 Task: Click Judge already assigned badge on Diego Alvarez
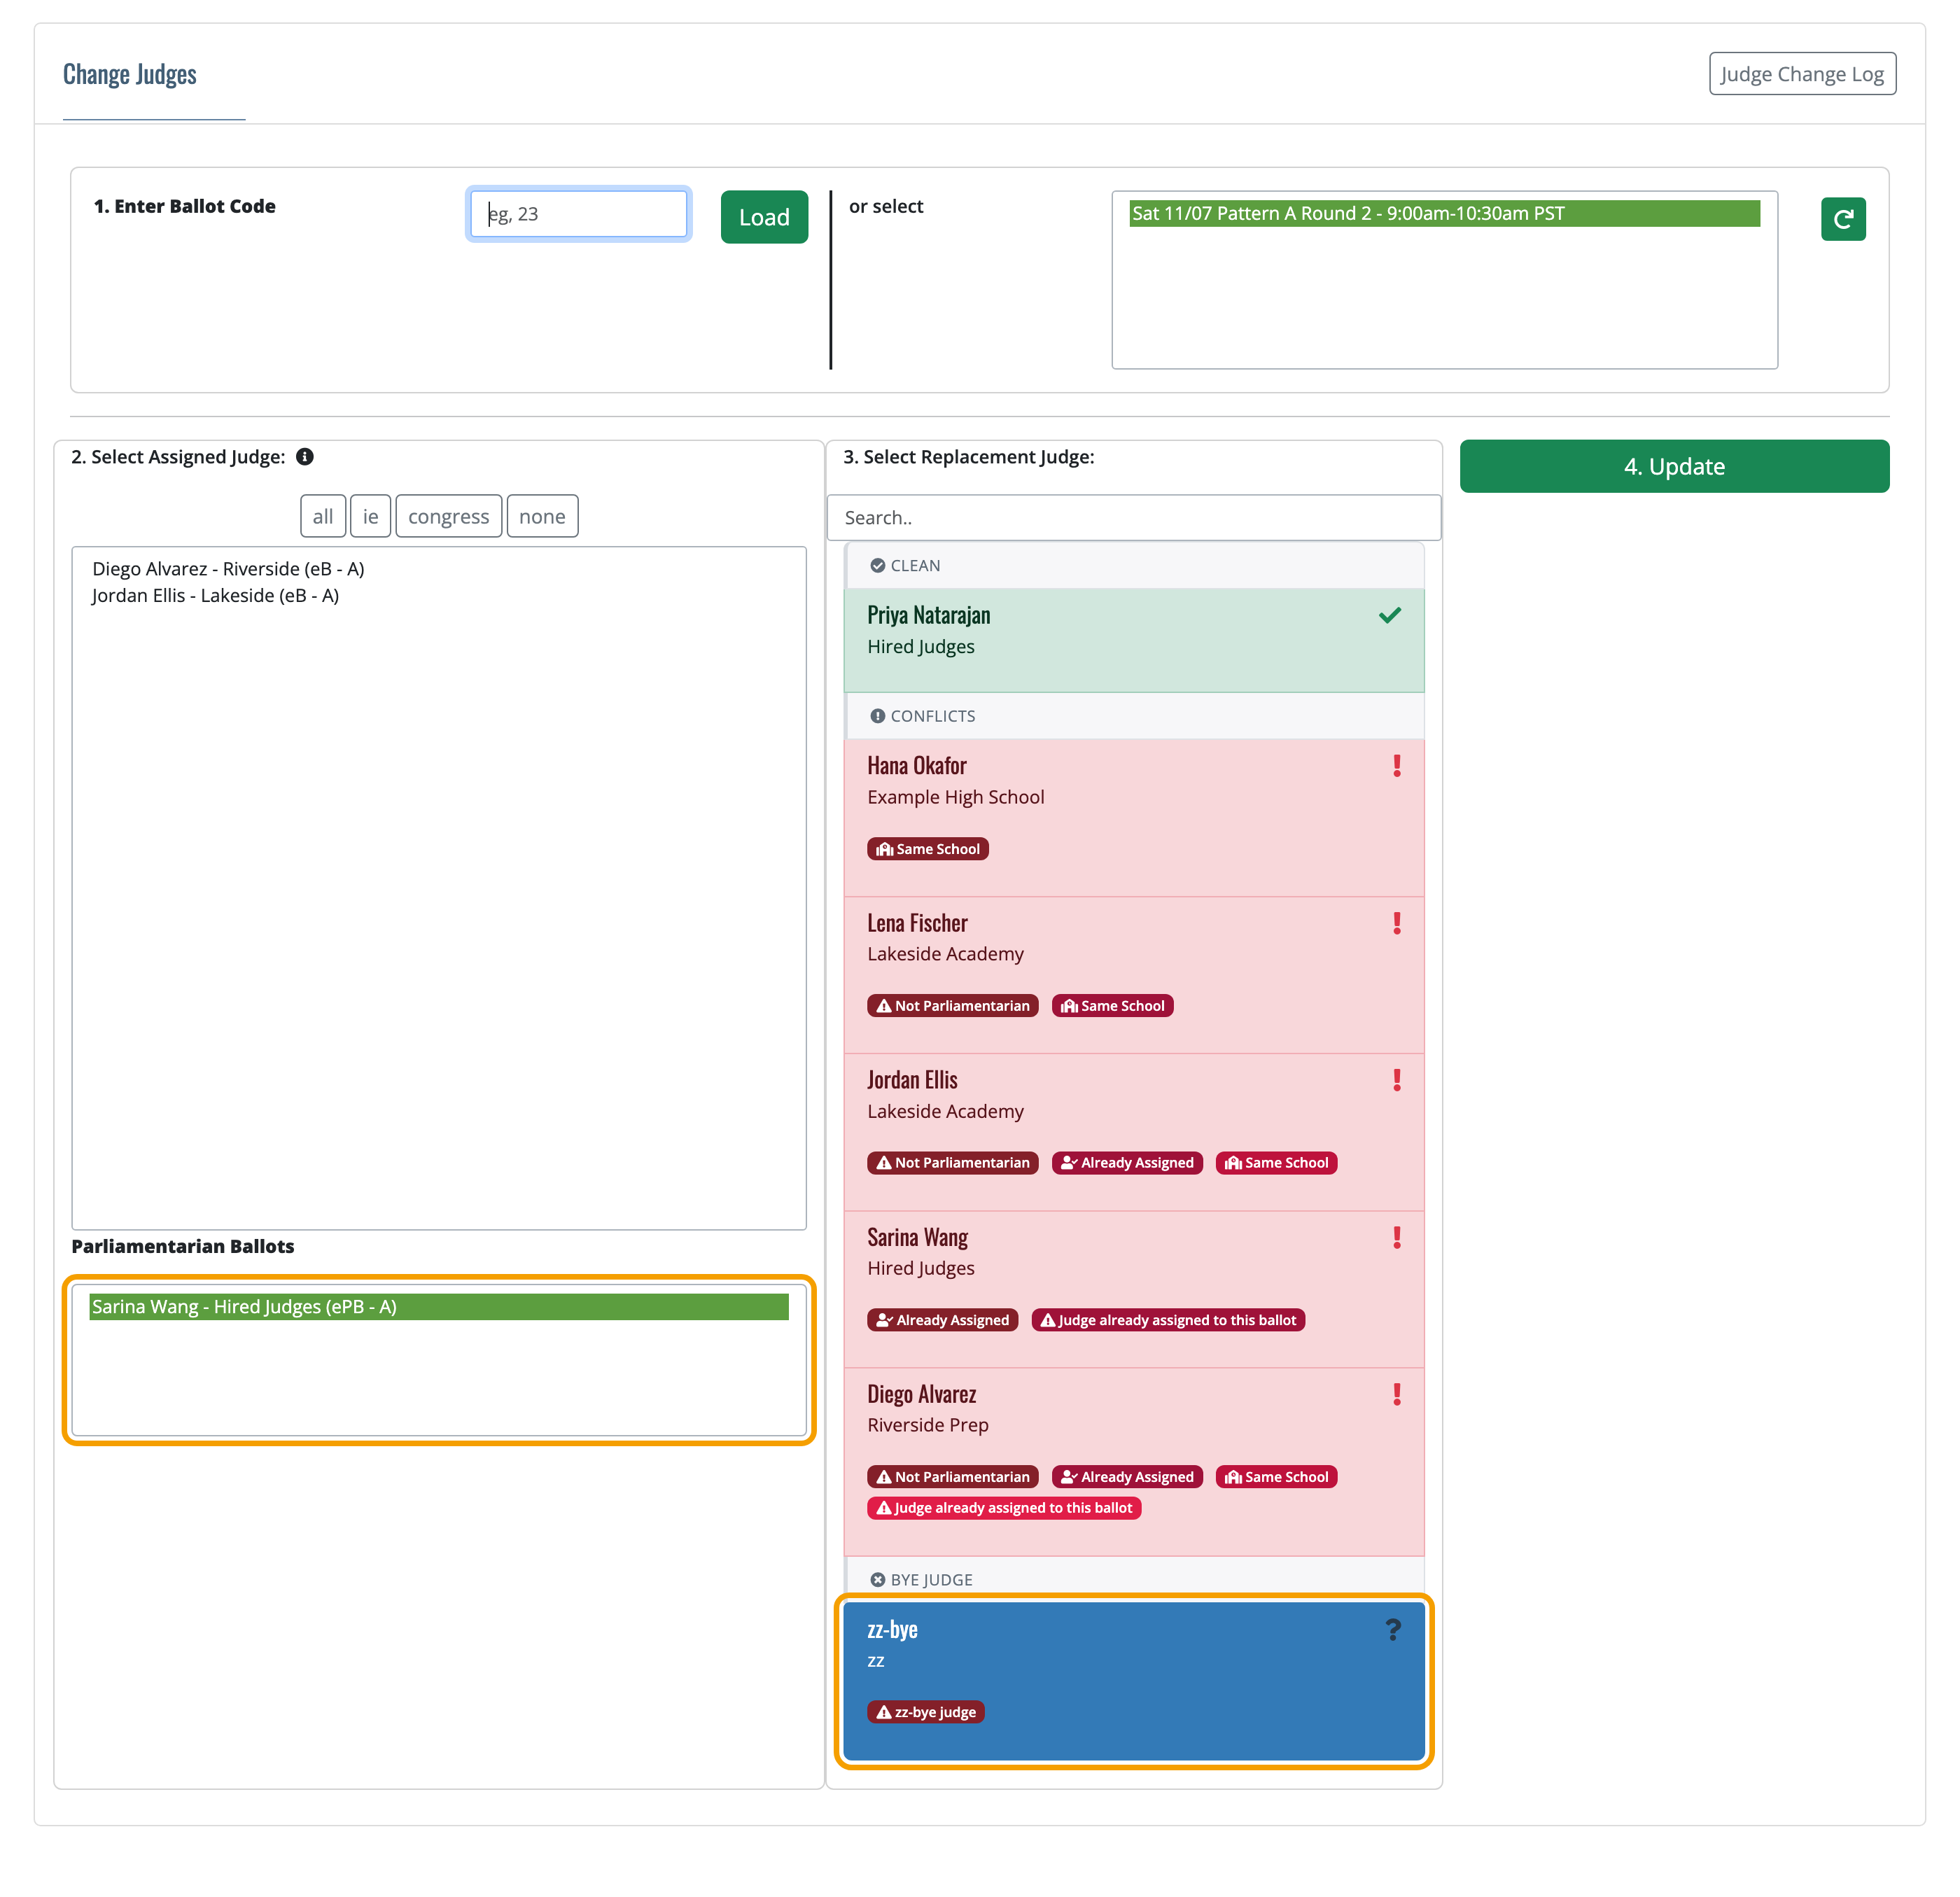(x=1003, y=1508)
